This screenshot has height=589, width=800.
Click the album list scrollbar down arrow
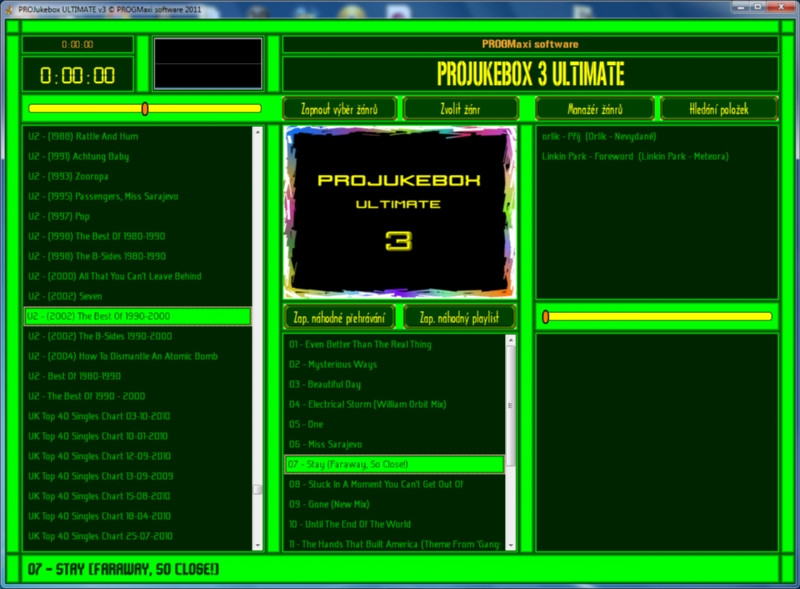pyautogui.click(x=258, y=546)
